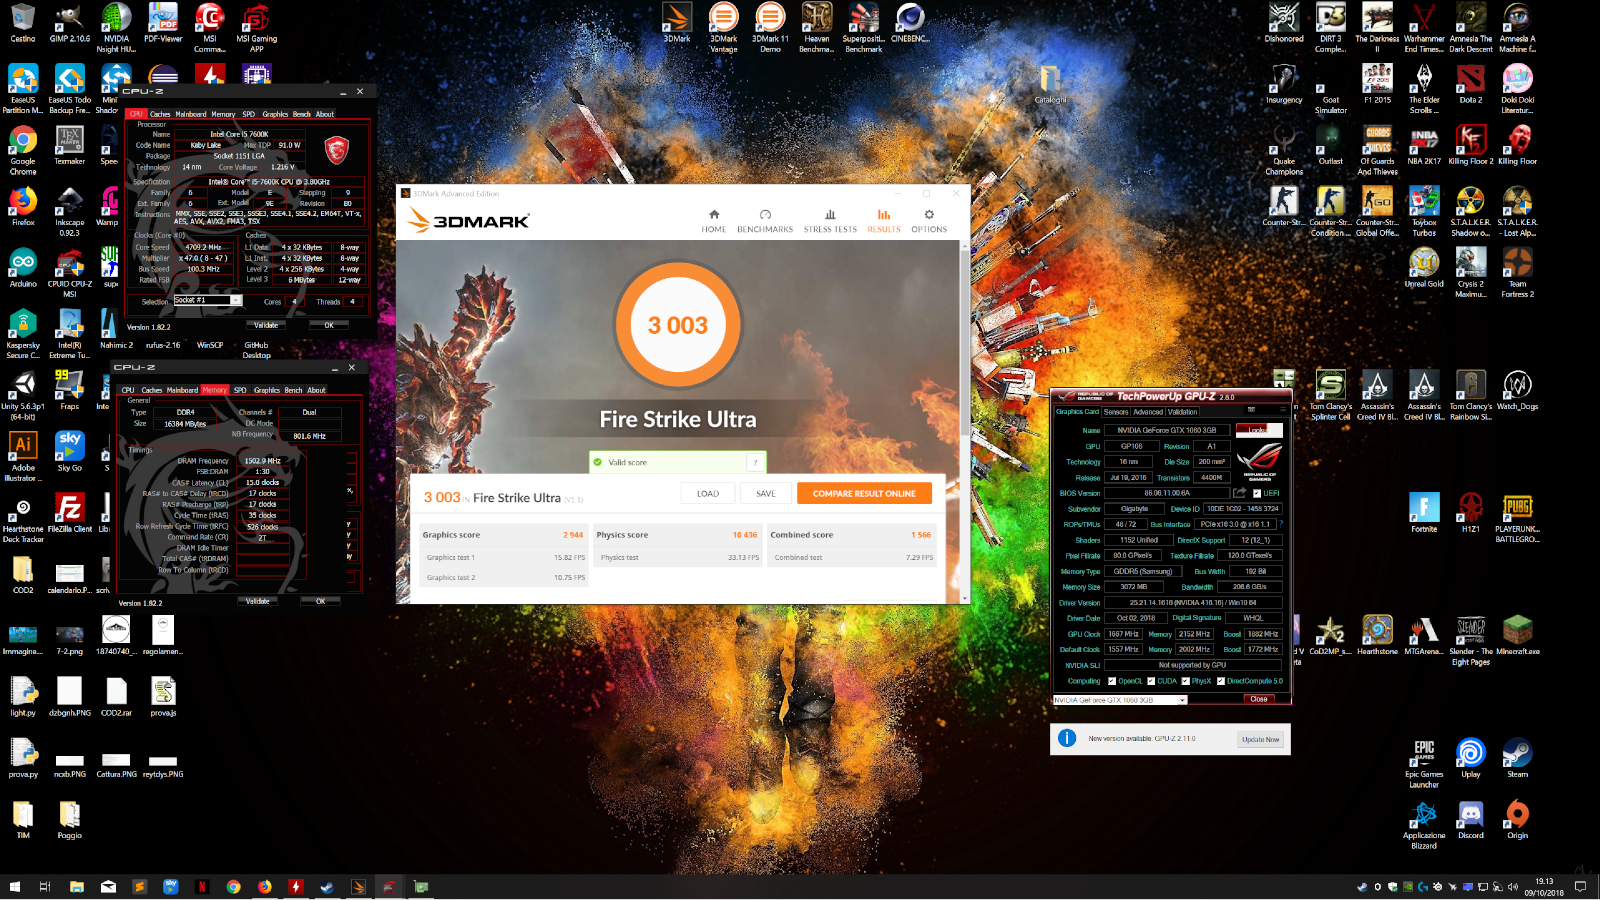Launch Uplay desktop icon
Image resolution: width=1600 pixels, height=900 pixels.
point(1470,758)
